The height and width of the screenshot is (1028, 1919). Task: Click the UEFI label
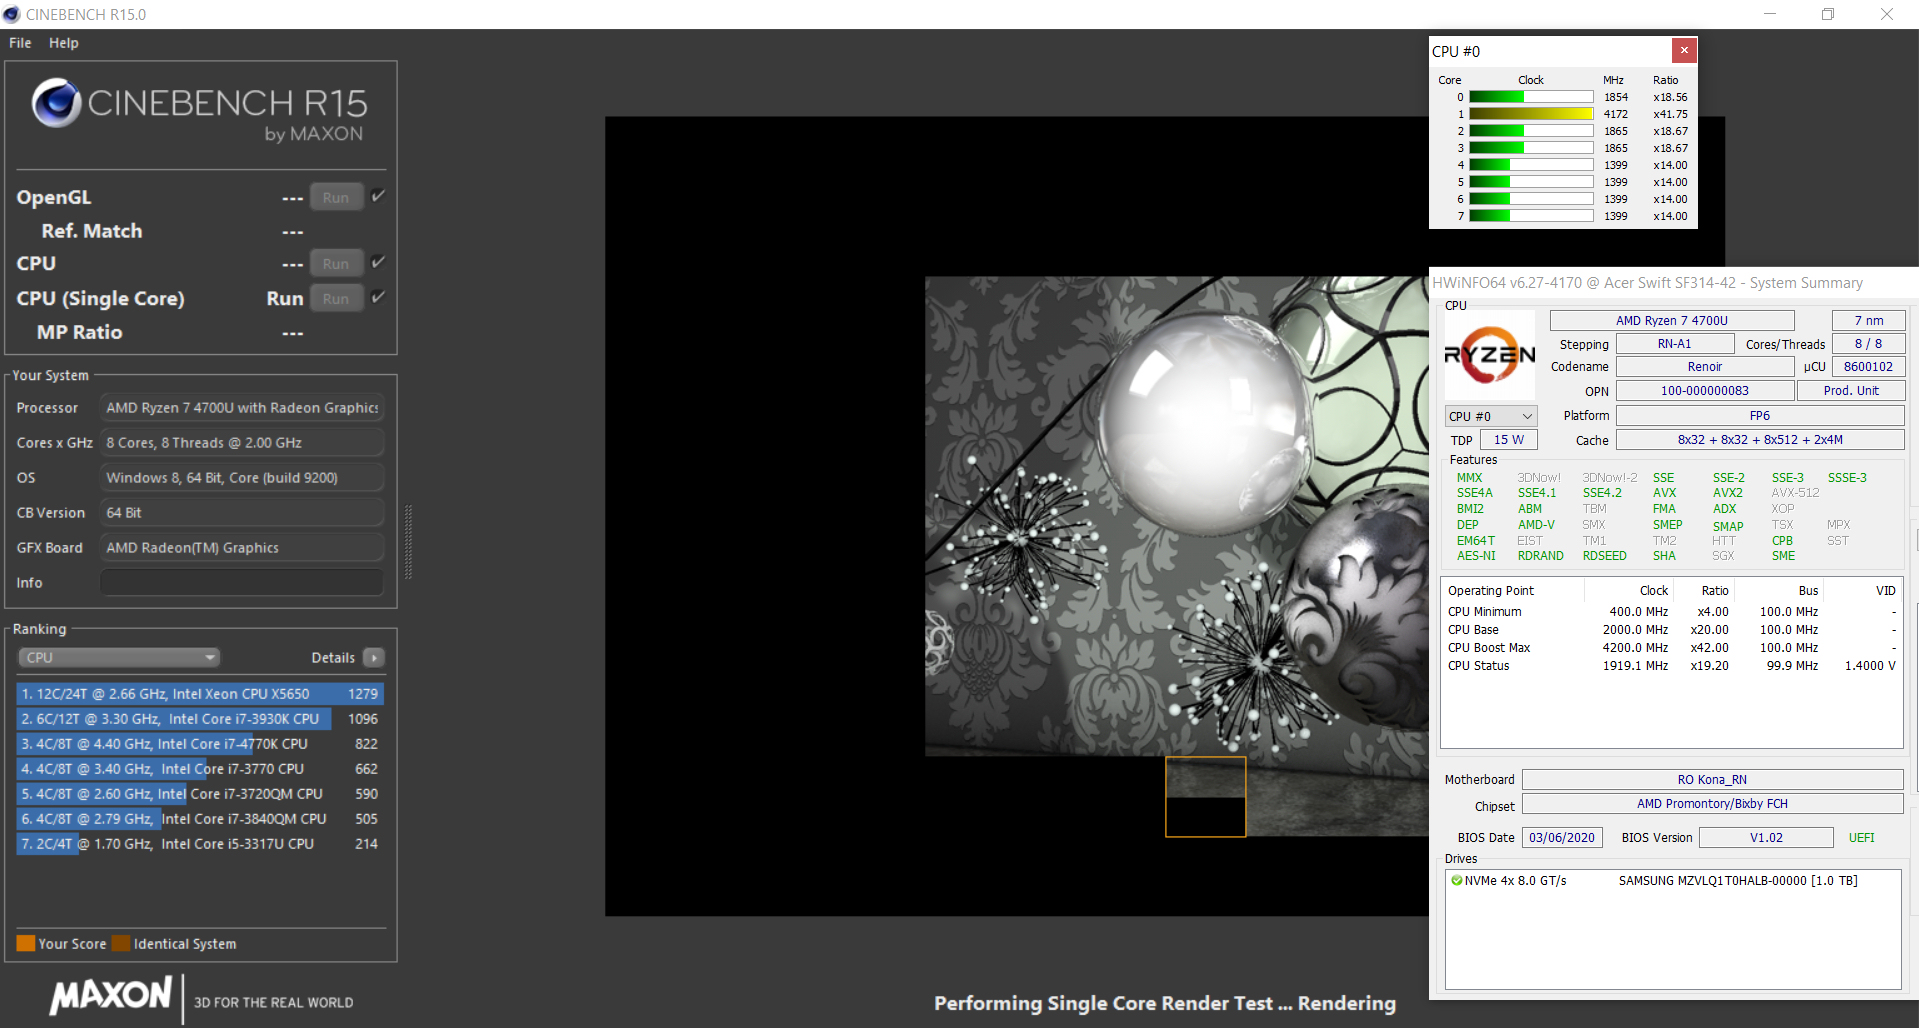1862,838
